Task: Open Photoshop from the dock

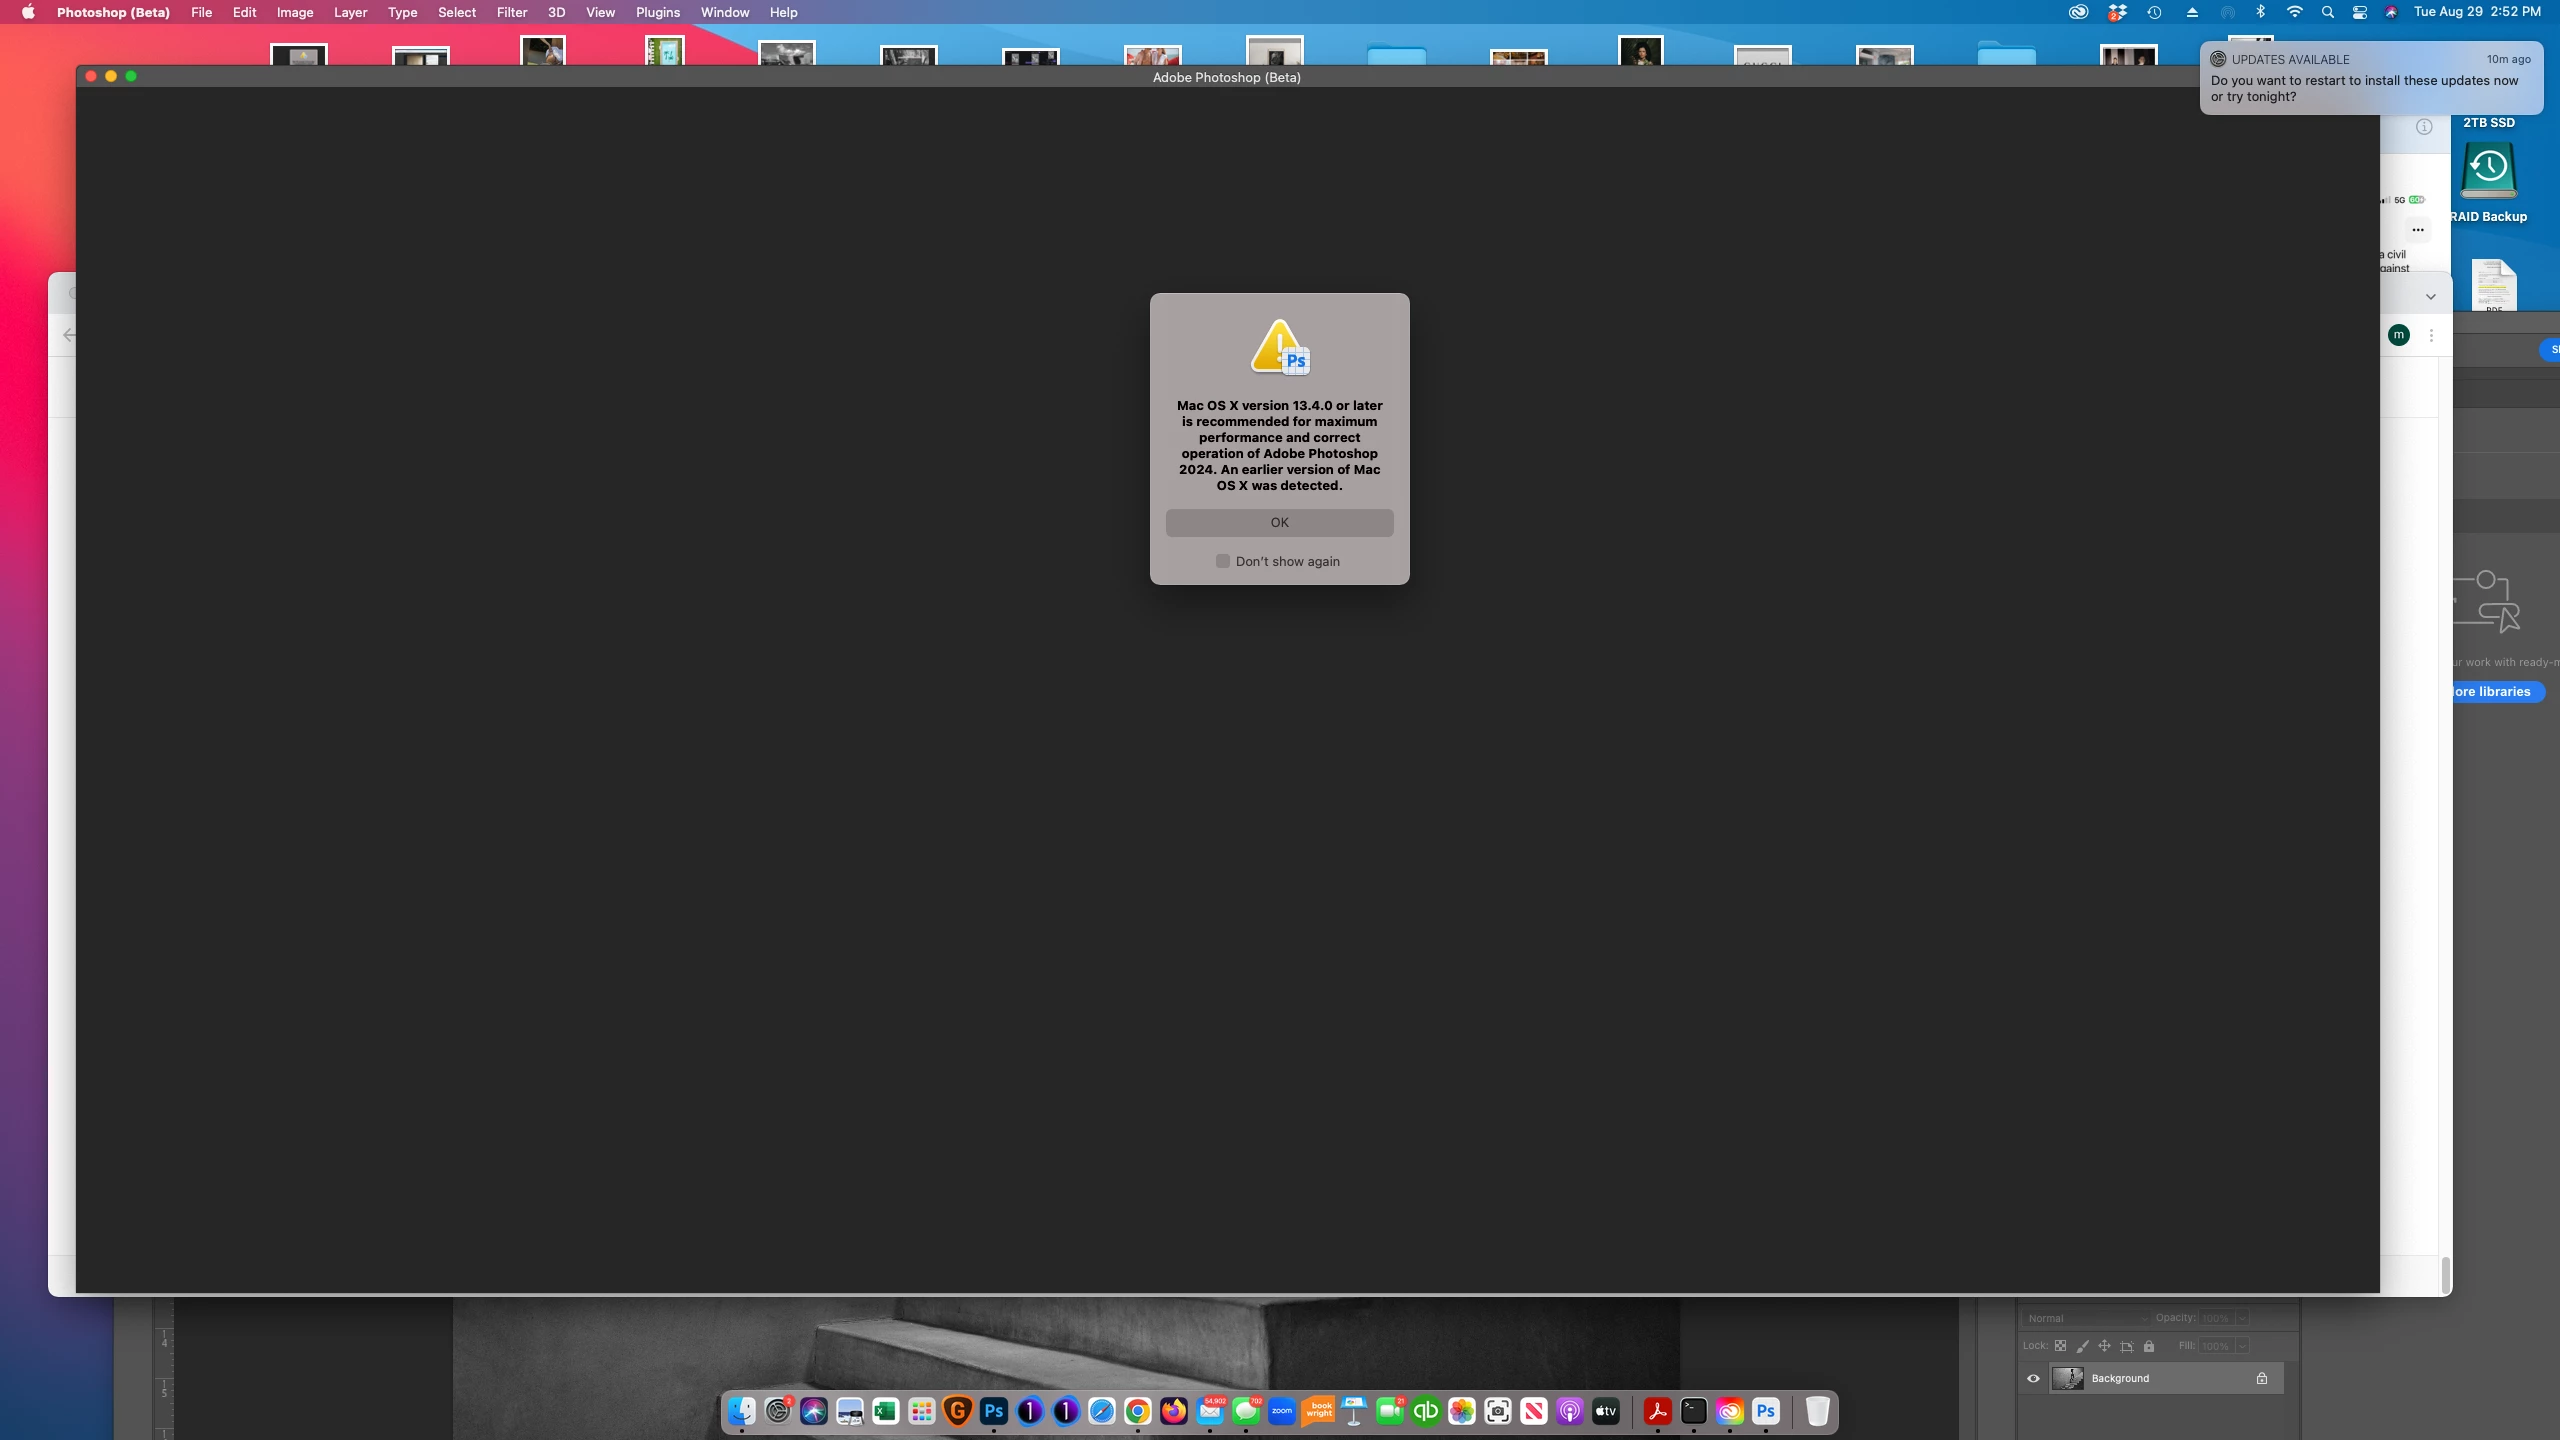Action: coord(994,1411)
